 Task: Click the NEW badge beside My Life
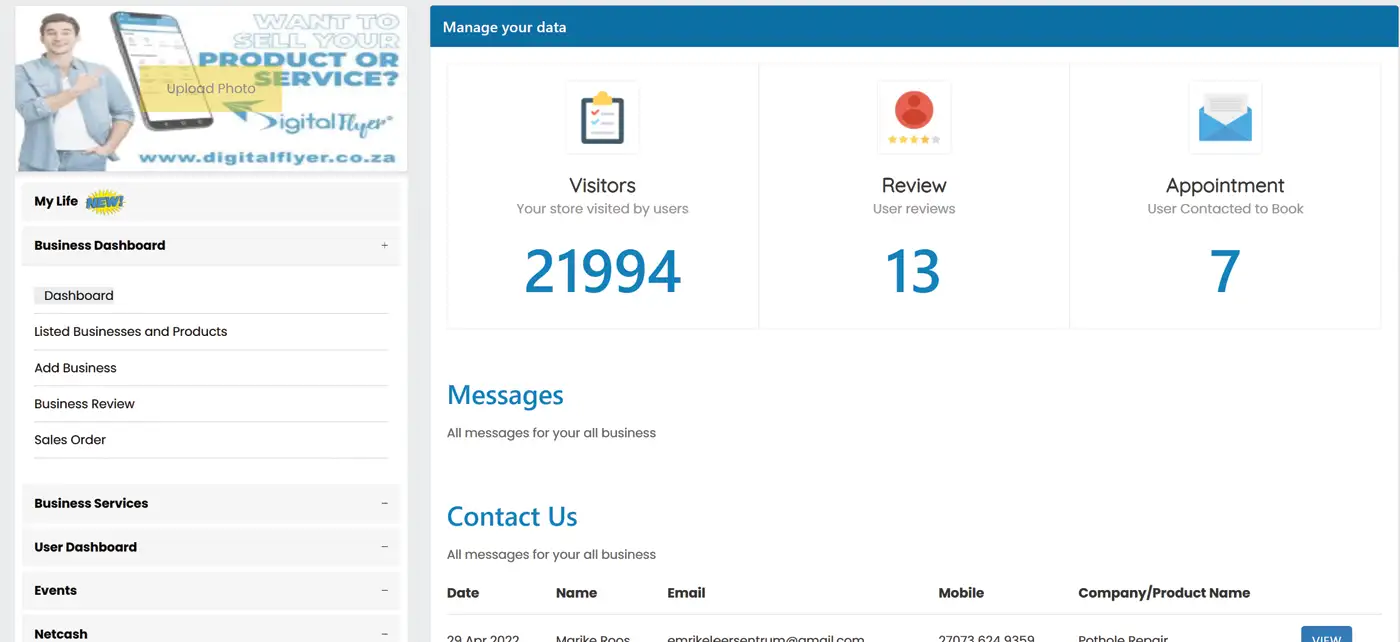(104, 202)
